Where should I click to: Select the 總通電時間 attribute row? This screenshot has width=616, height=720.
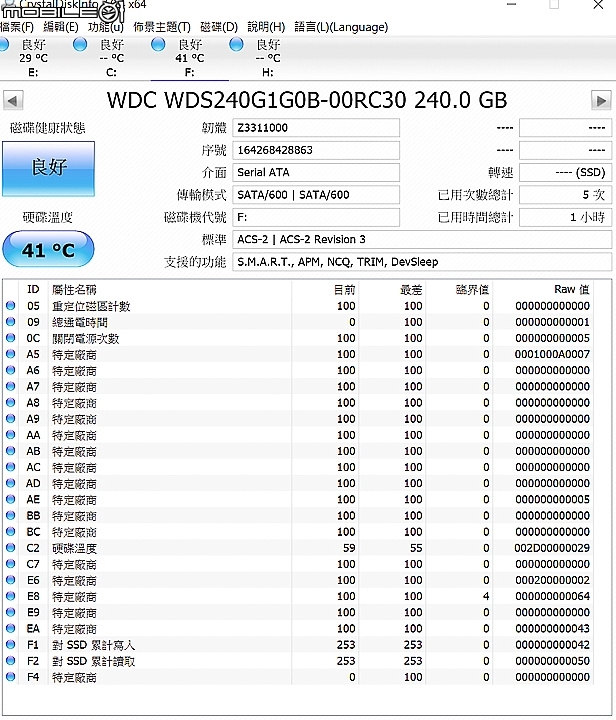tap(298, 322)
